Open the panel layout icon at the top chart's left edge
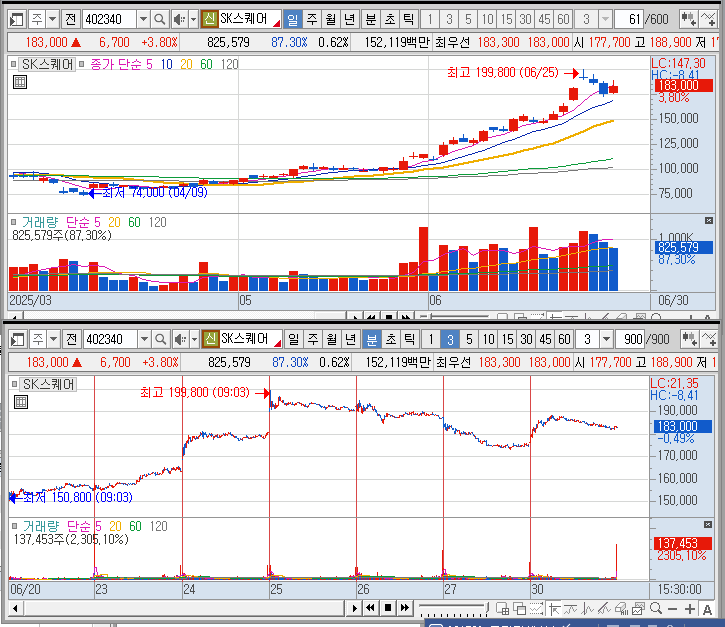 click(17, 19)
